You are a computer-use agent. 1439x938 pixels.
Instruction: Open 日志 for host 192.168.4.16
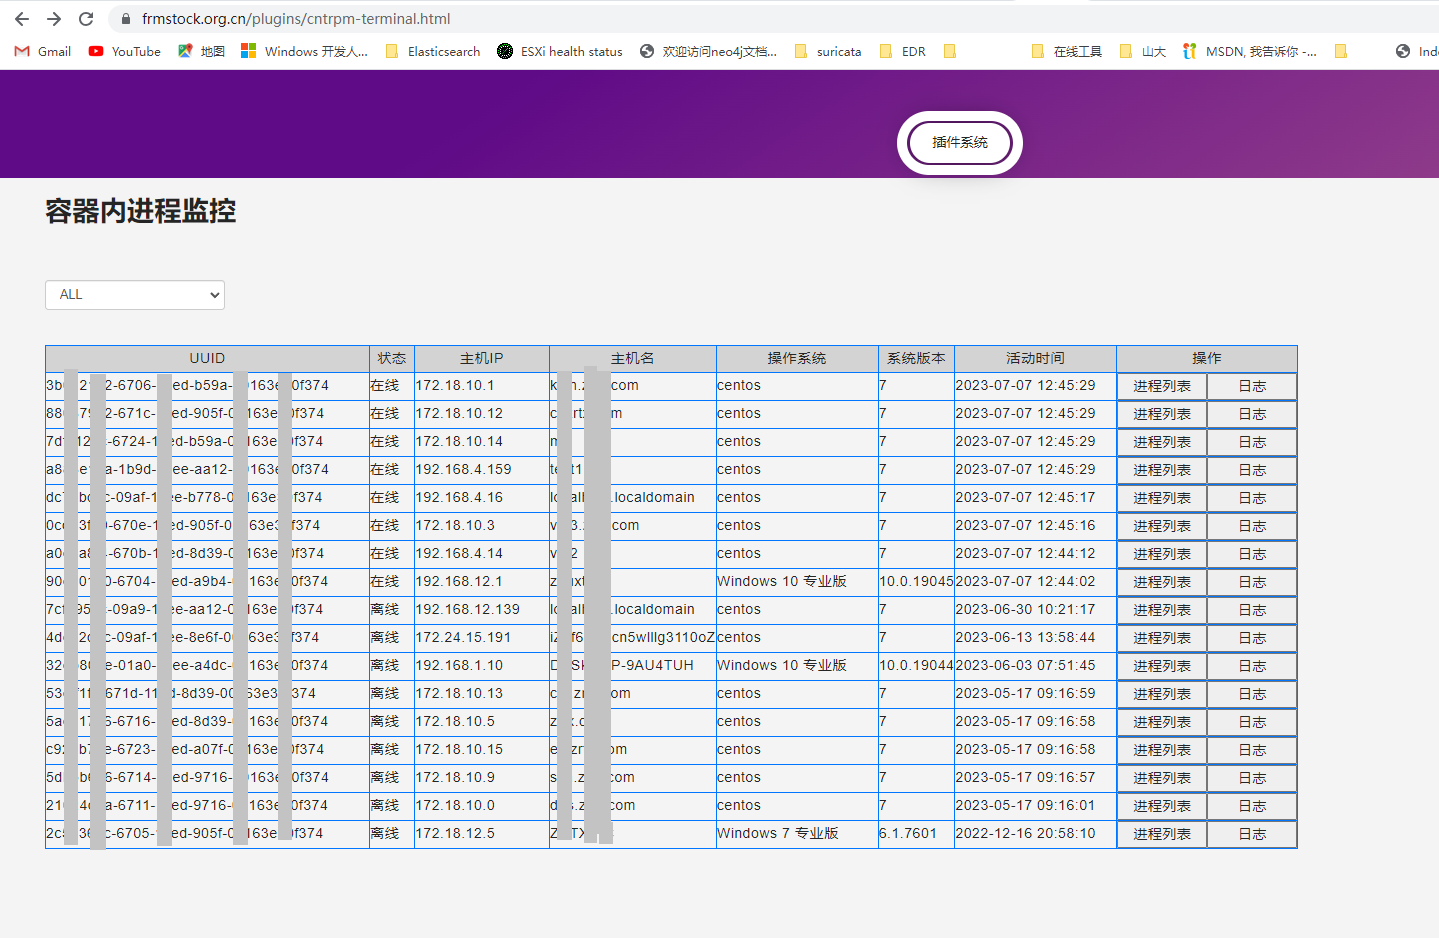point(1252,498)
